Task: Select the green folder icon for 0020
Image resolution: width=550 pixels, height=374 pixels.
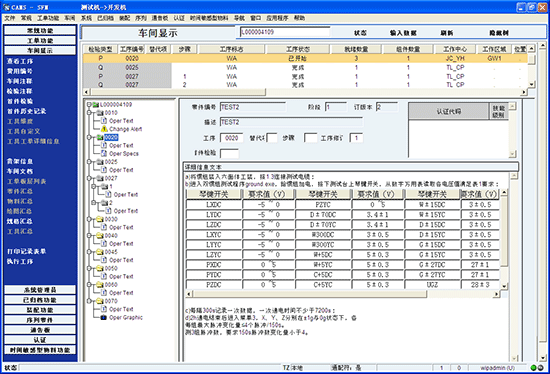Action: (100, 137)
